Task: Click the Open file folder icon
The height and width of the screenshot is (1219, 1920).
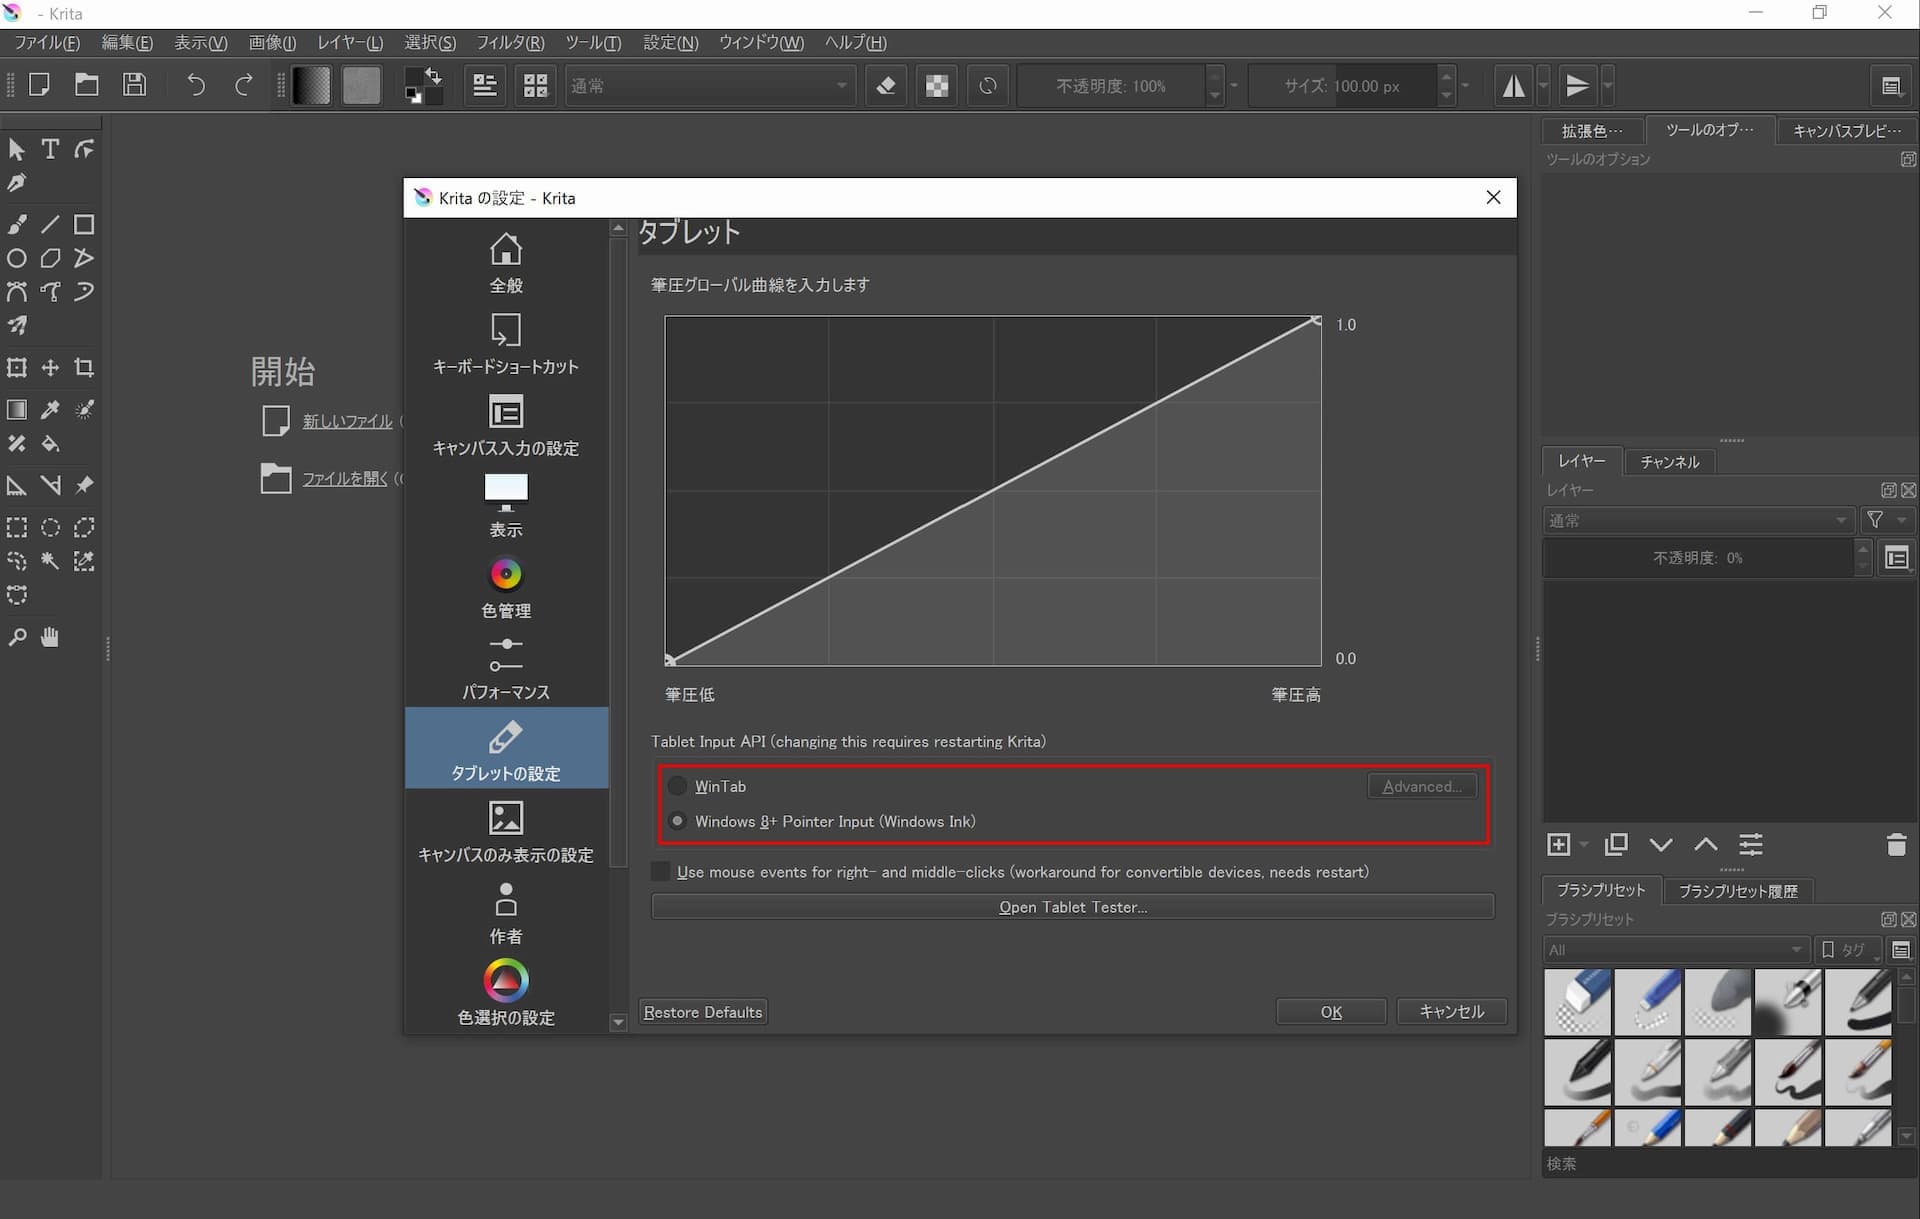Action: pos(87,85)
